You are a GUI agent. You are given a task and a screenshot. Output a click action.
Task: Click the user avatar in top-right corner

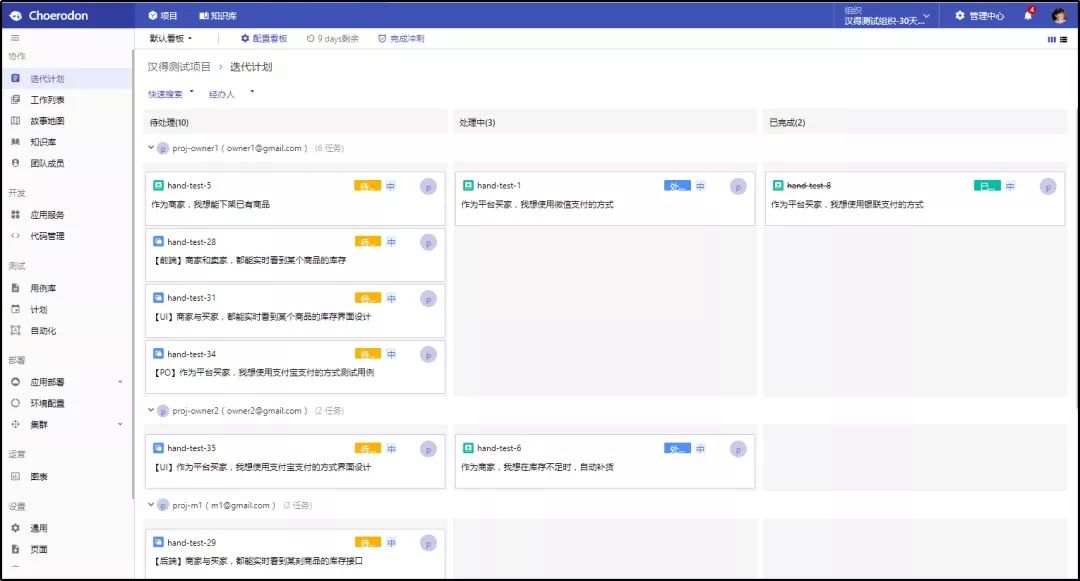coord(1059,16)
